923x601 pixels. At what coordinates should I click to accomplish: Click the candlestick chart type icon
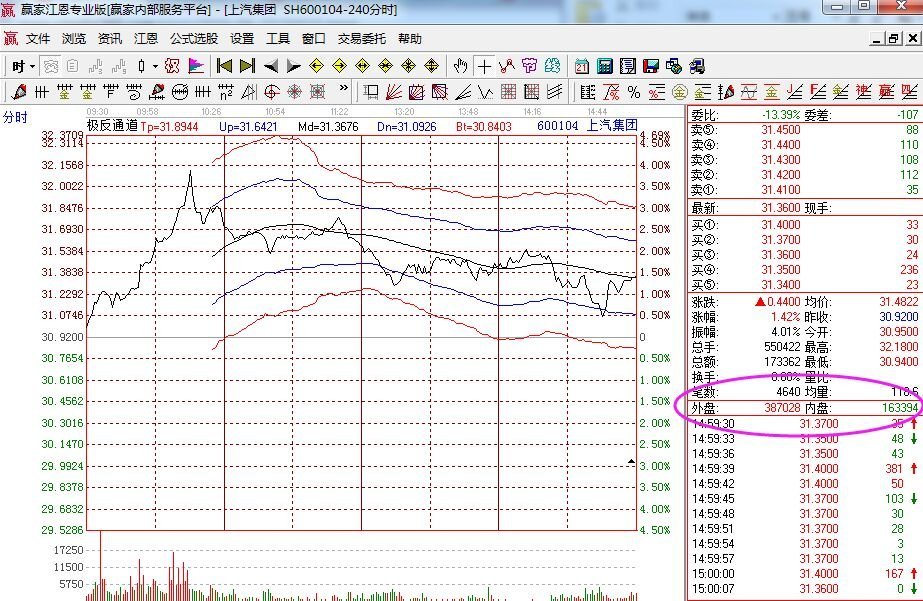pyautogui.click(x=141, y=67)
